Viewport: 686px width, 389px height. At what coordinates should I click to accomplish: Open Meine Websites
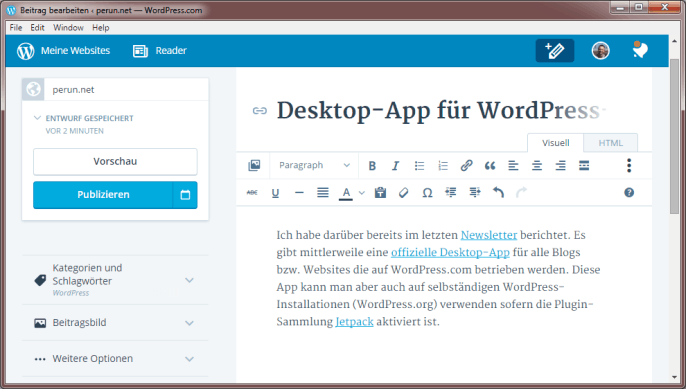click(x=63, y=51)
